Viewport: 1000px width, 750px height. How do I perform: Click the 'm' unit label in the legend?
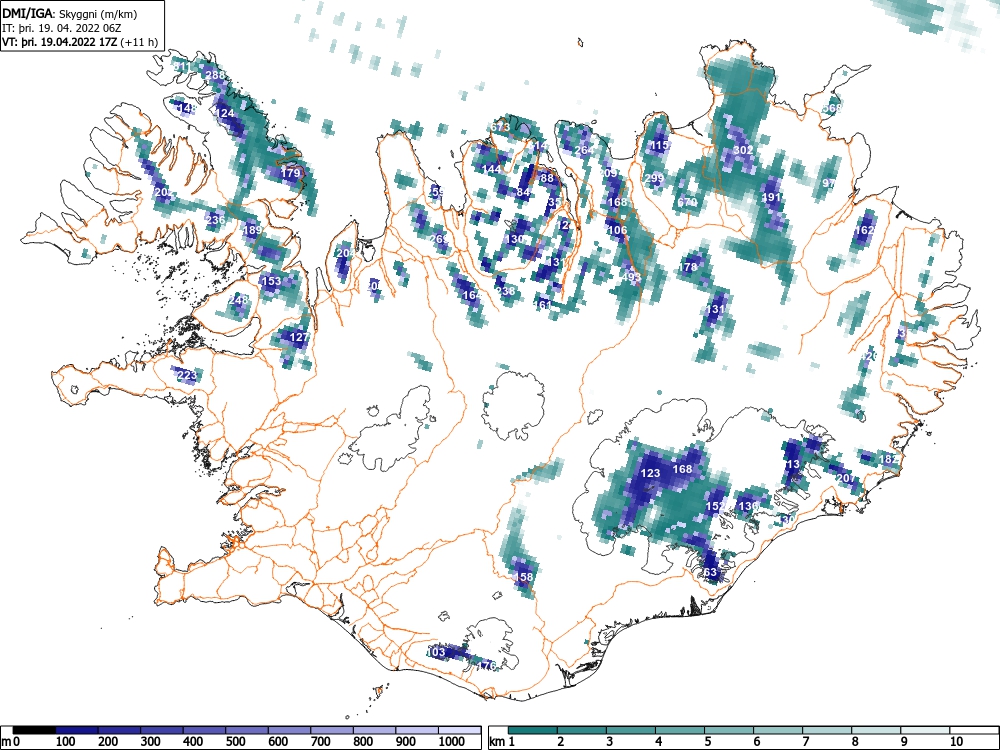click(6, 742)
